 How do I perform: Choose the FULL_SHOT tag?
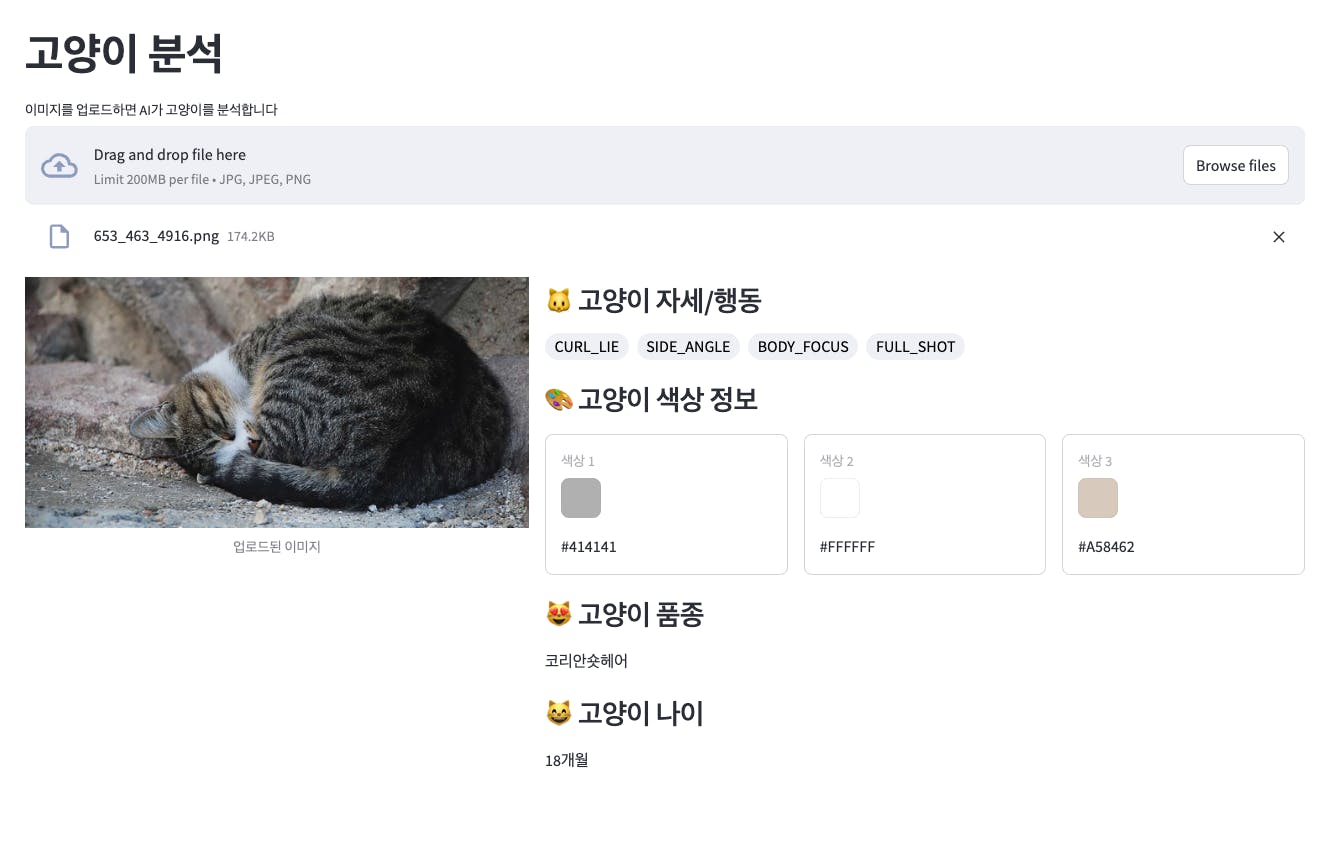click(915, 347)
